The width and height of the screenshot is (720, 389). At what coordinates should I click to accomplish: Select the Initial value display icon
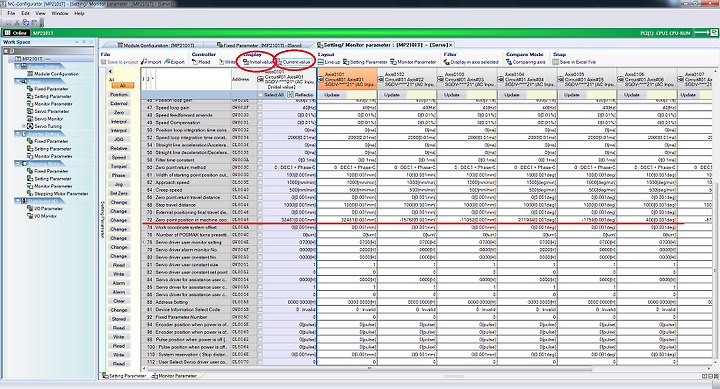coord(246,62)
